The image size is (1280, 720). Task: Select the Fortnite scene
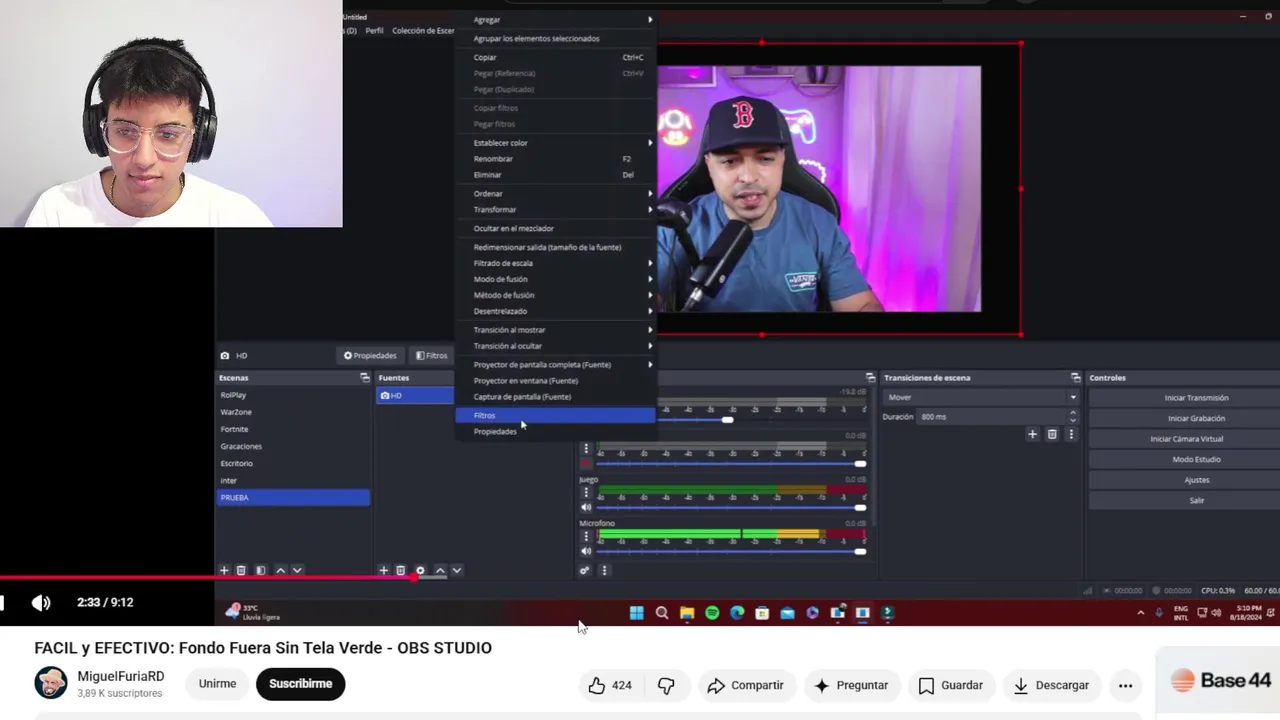click(294, 429)
